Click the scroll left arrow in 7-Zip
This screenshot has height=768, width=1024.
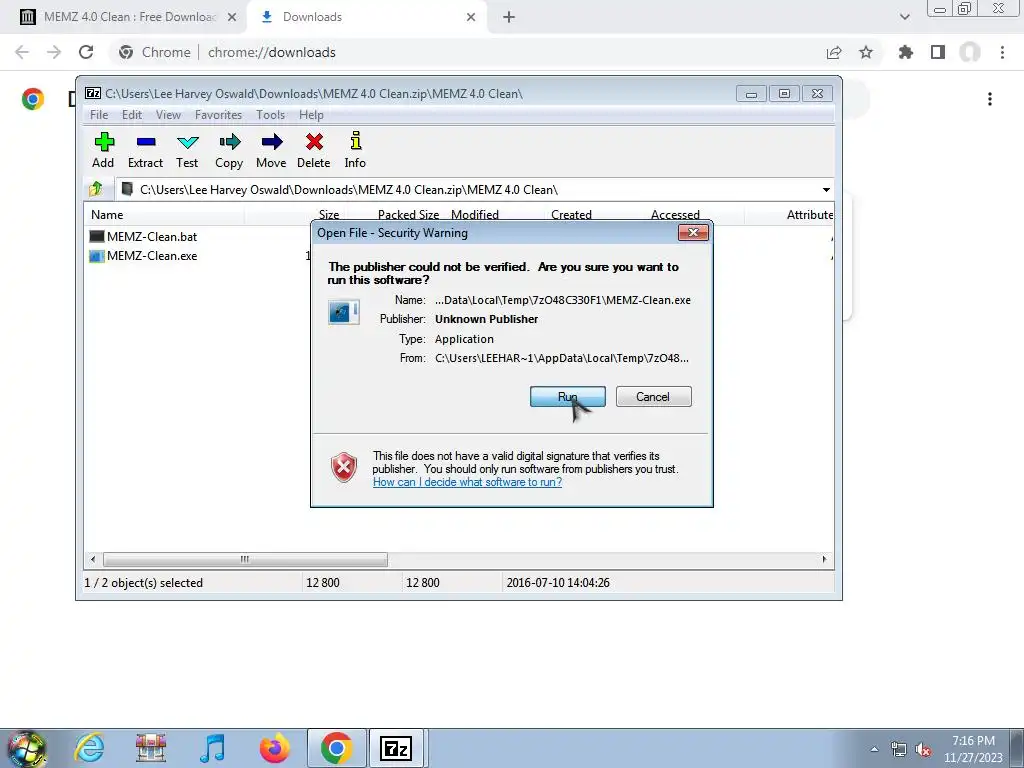[x=93, y=560]
